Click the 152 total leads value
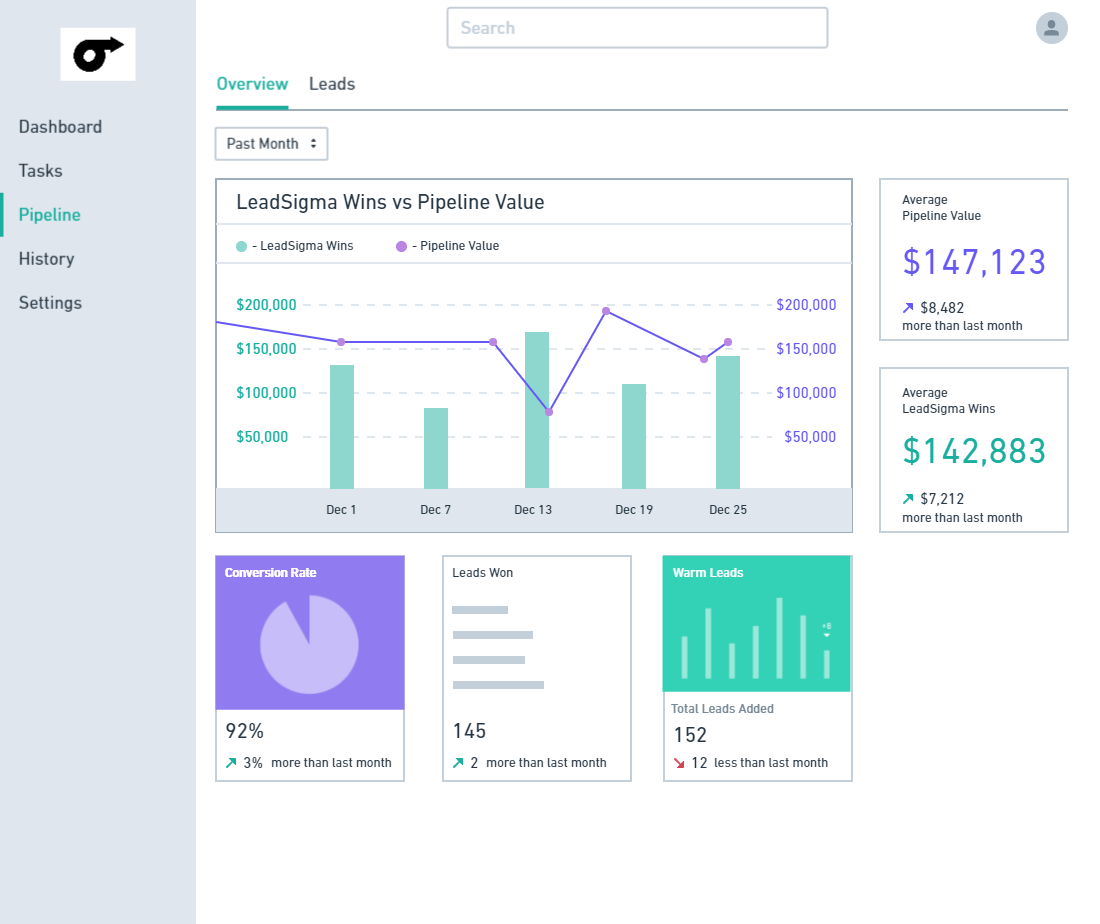This screenshot has height=924, width=1100. [690, 735]
